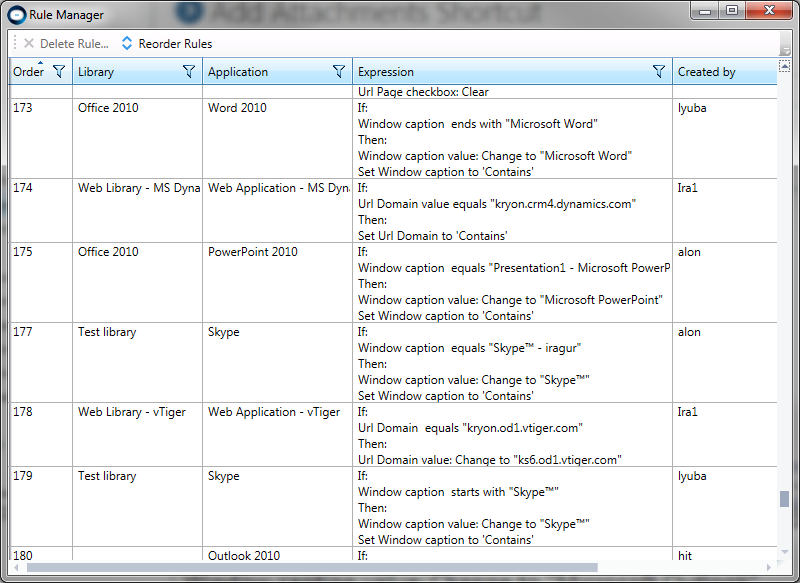Open the Library column filter

point(189,71)
